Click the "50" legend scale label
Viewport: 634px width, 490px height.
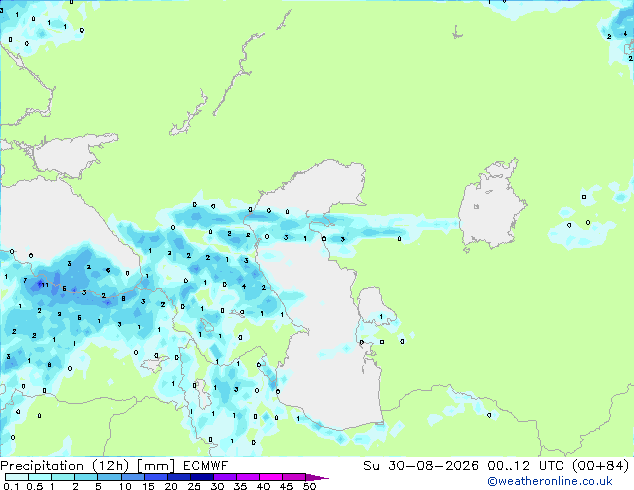coord(309,486)
